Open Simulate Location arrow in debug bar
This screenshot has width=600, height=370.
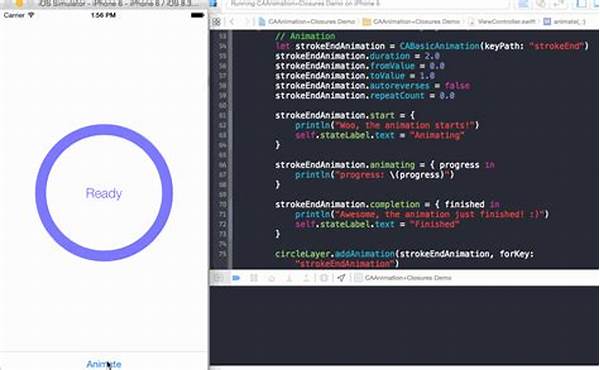[x=341, y=278]
